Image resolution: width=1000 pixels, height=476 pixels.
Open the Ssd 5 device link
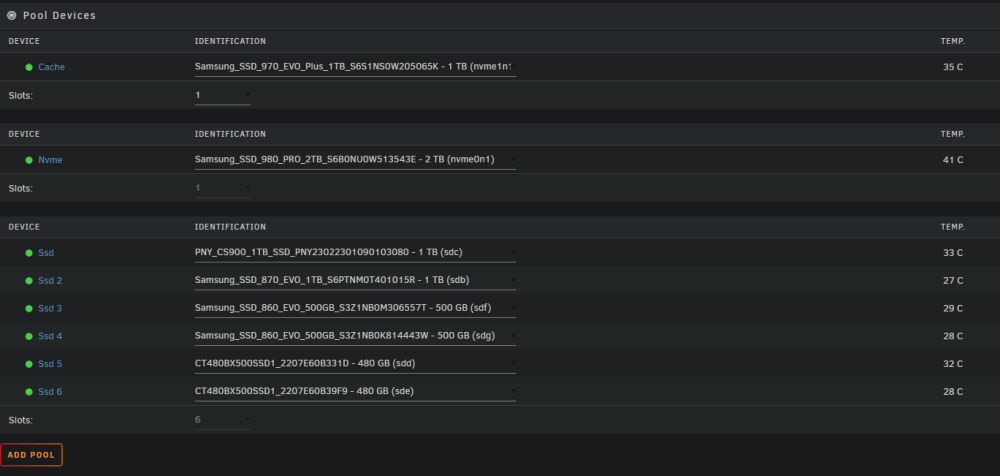(x=50, y=364)
